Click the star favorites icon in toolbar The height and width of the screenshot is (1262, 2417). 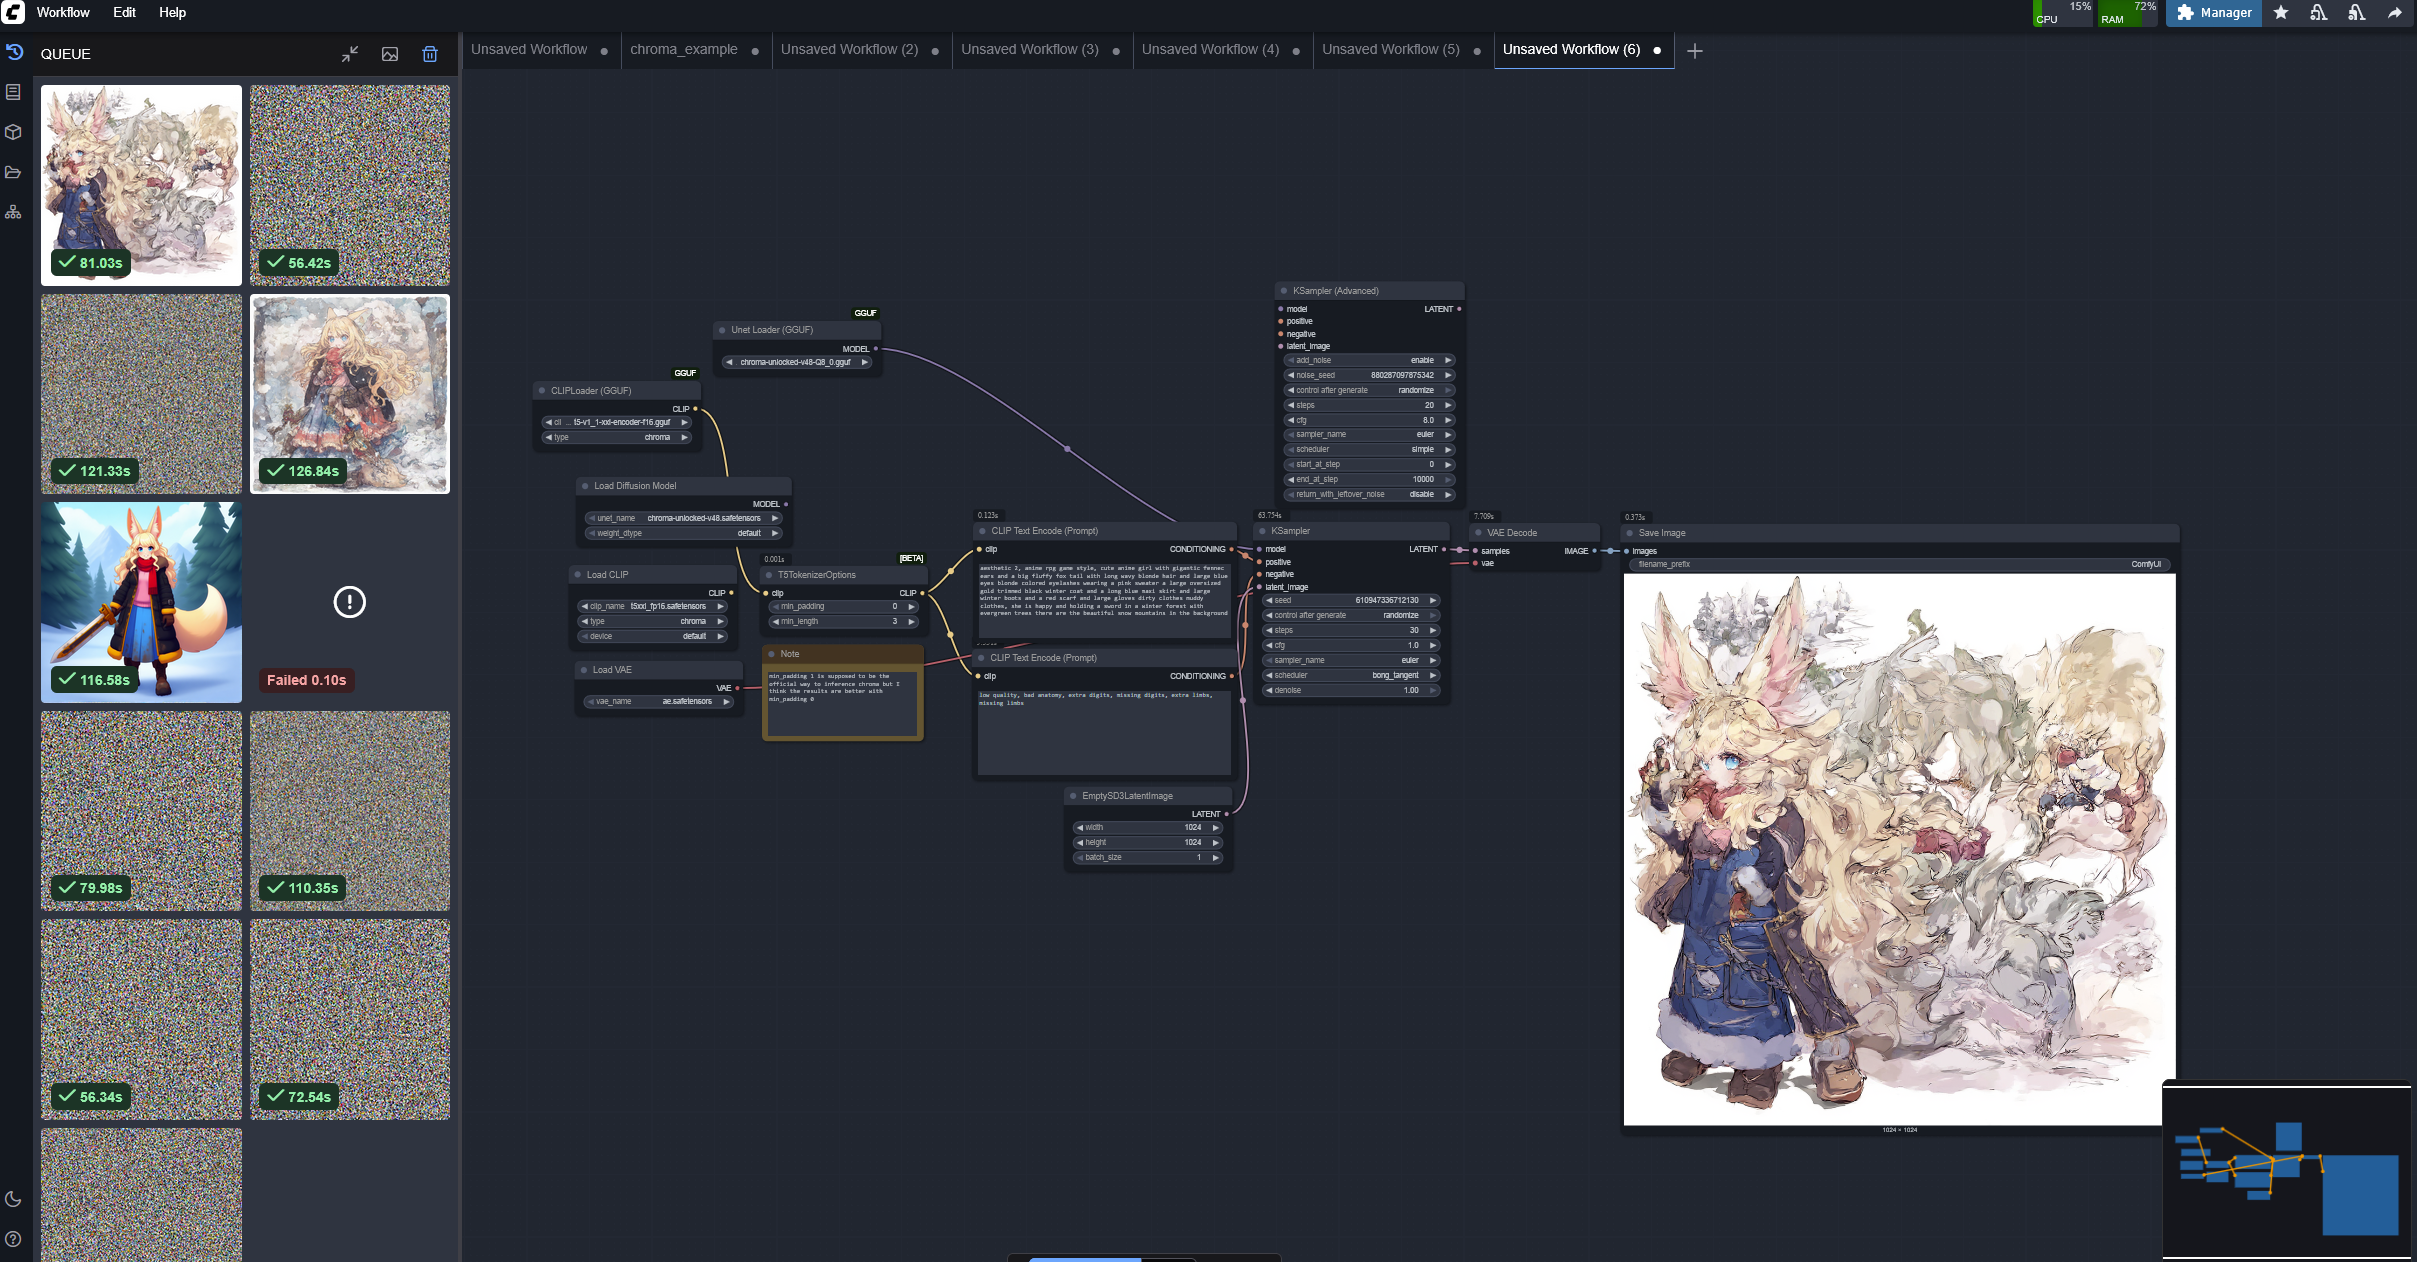(2281, 13)
